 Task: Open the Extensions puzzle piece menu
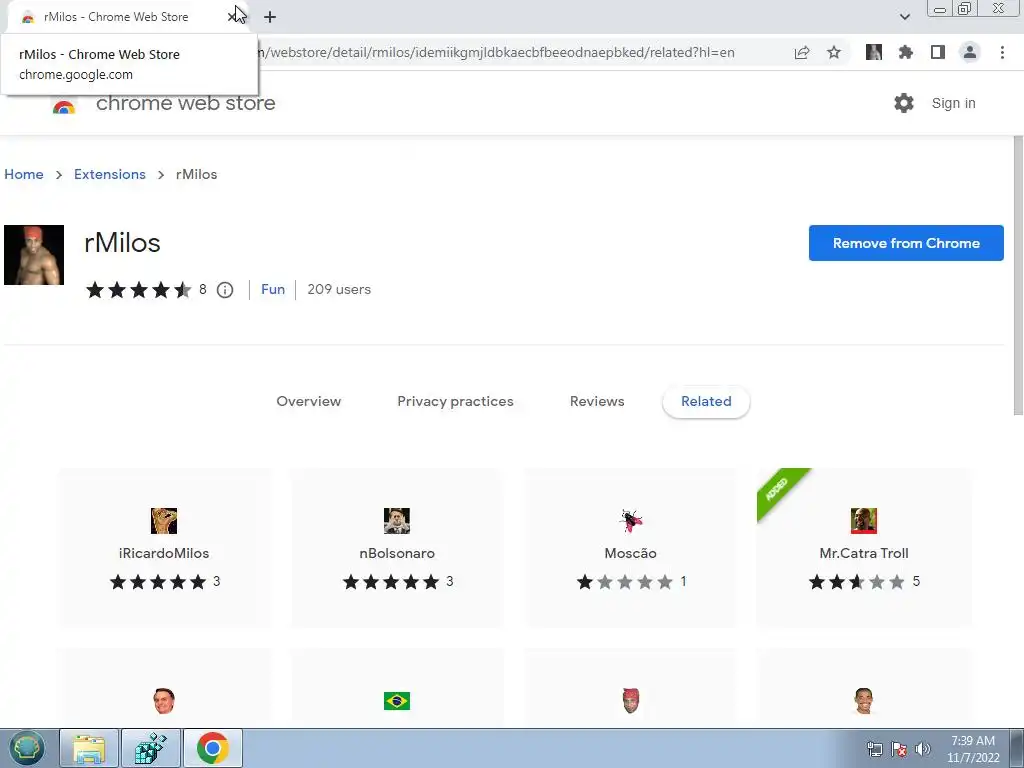(x=906, y=52)
